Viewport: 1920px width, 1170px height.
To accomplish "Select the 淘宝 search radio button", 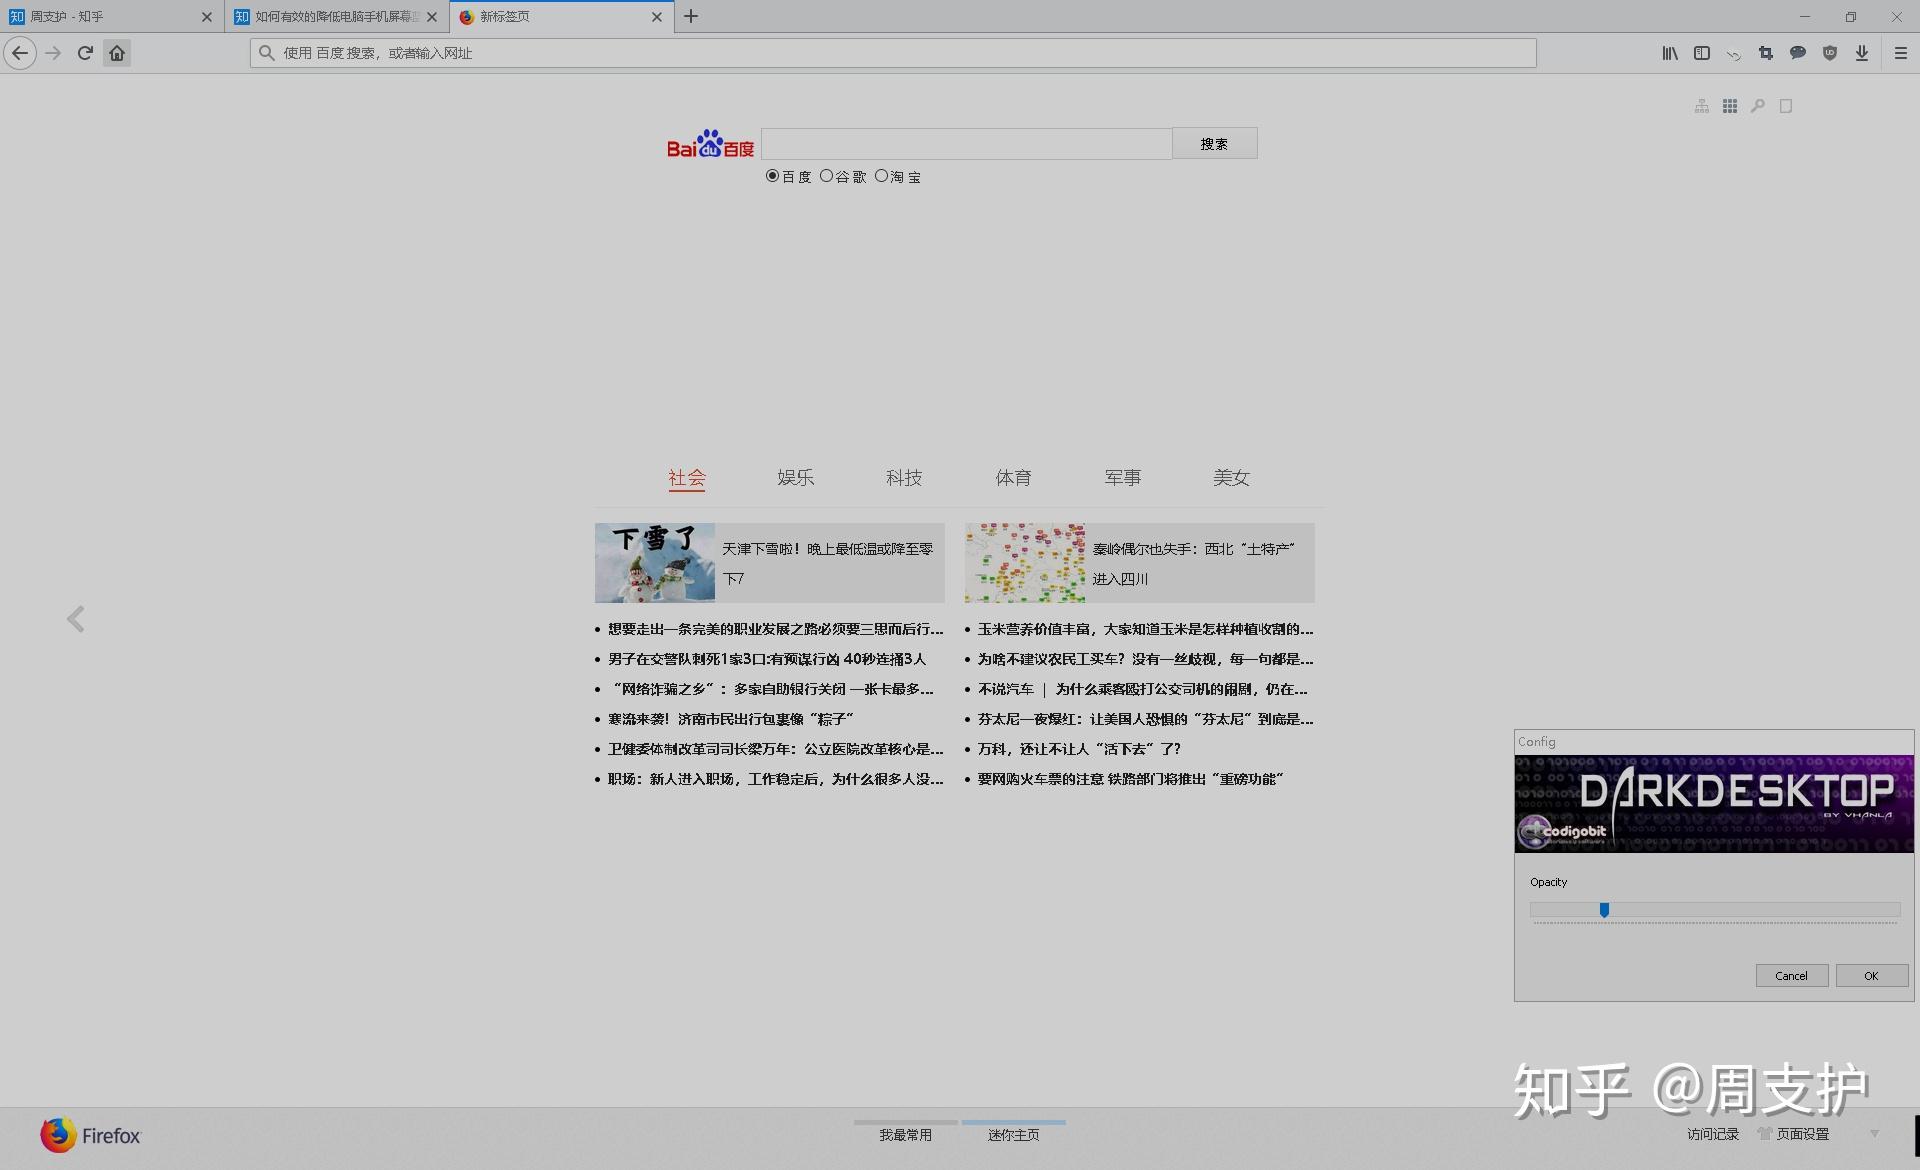I will pyautogui.click(x=881, y=176).
